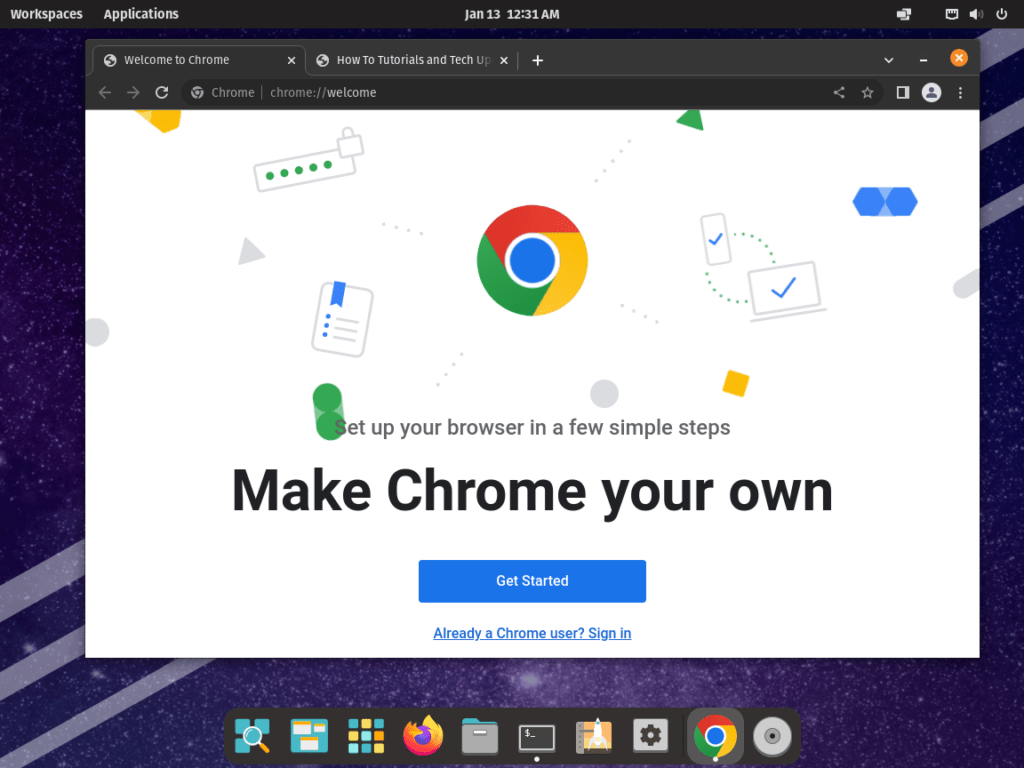Open the Chrome profile avatar menu
1024x768 pixels.
click(931, 93)
